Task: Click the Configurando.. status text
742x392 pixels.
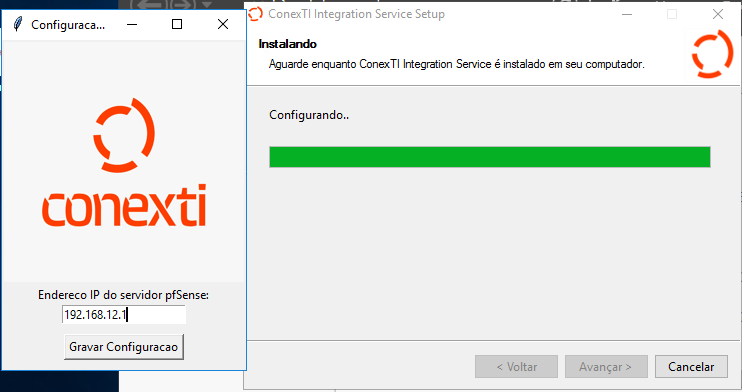Action: coord(309,115)
